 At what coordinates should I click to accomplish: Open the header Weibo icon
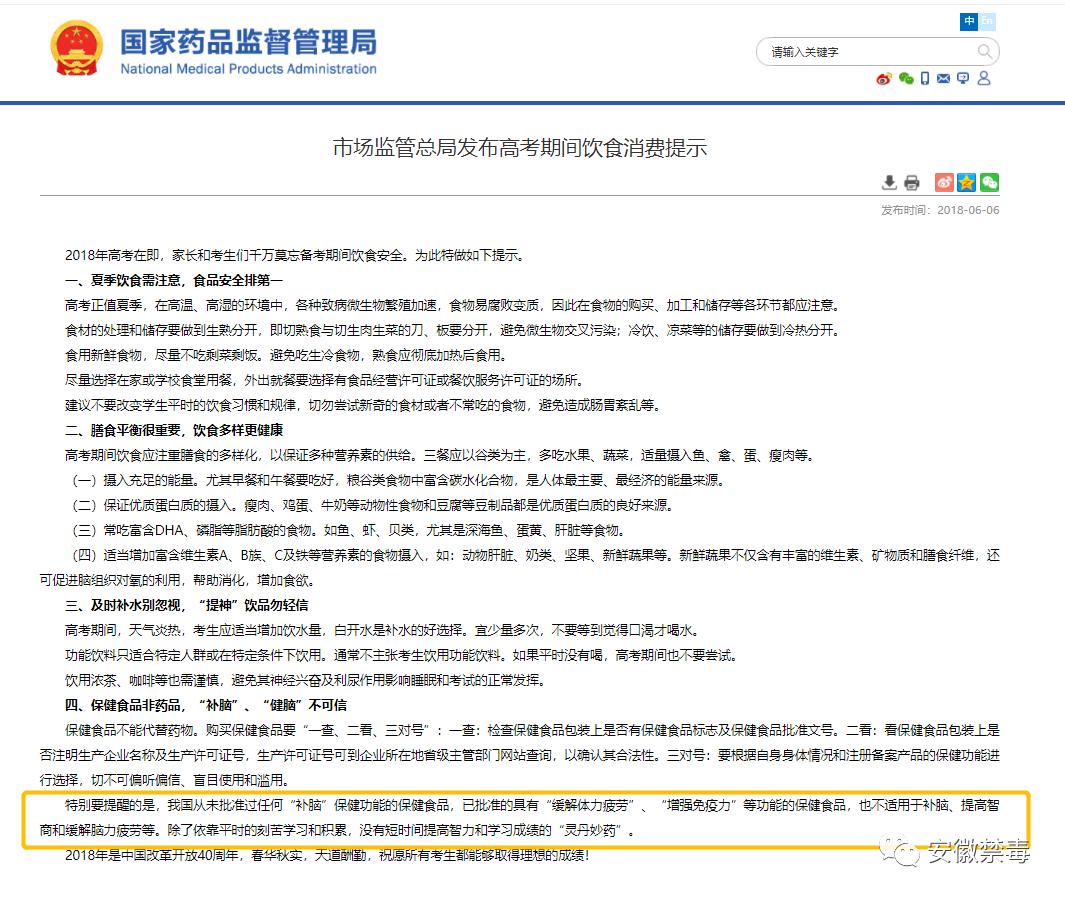[x=883, y=79]
